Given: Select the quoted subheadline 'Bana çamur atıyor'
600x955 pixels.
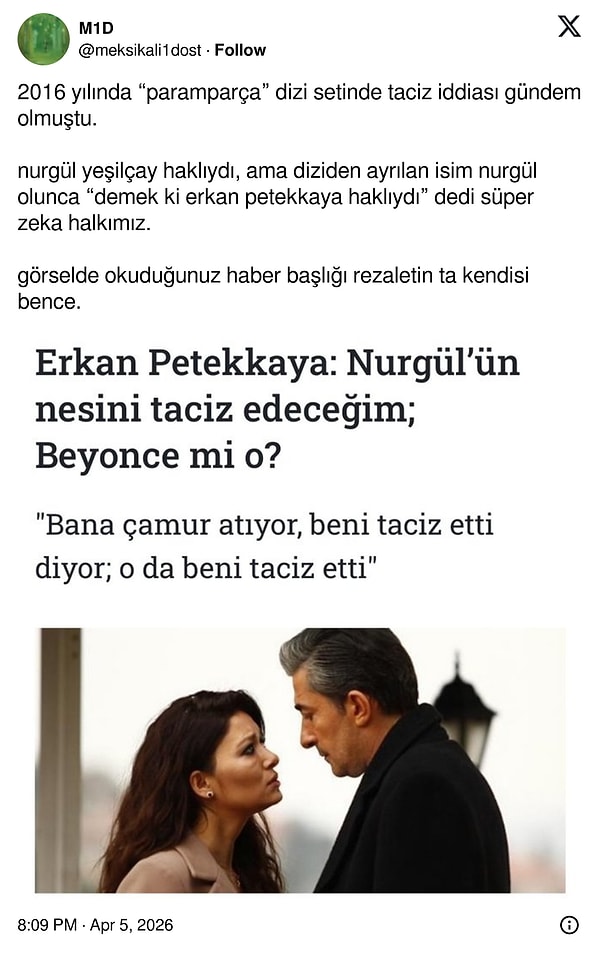Looking at the screenshot, I should pyautogui.click(x=168, y=524).
